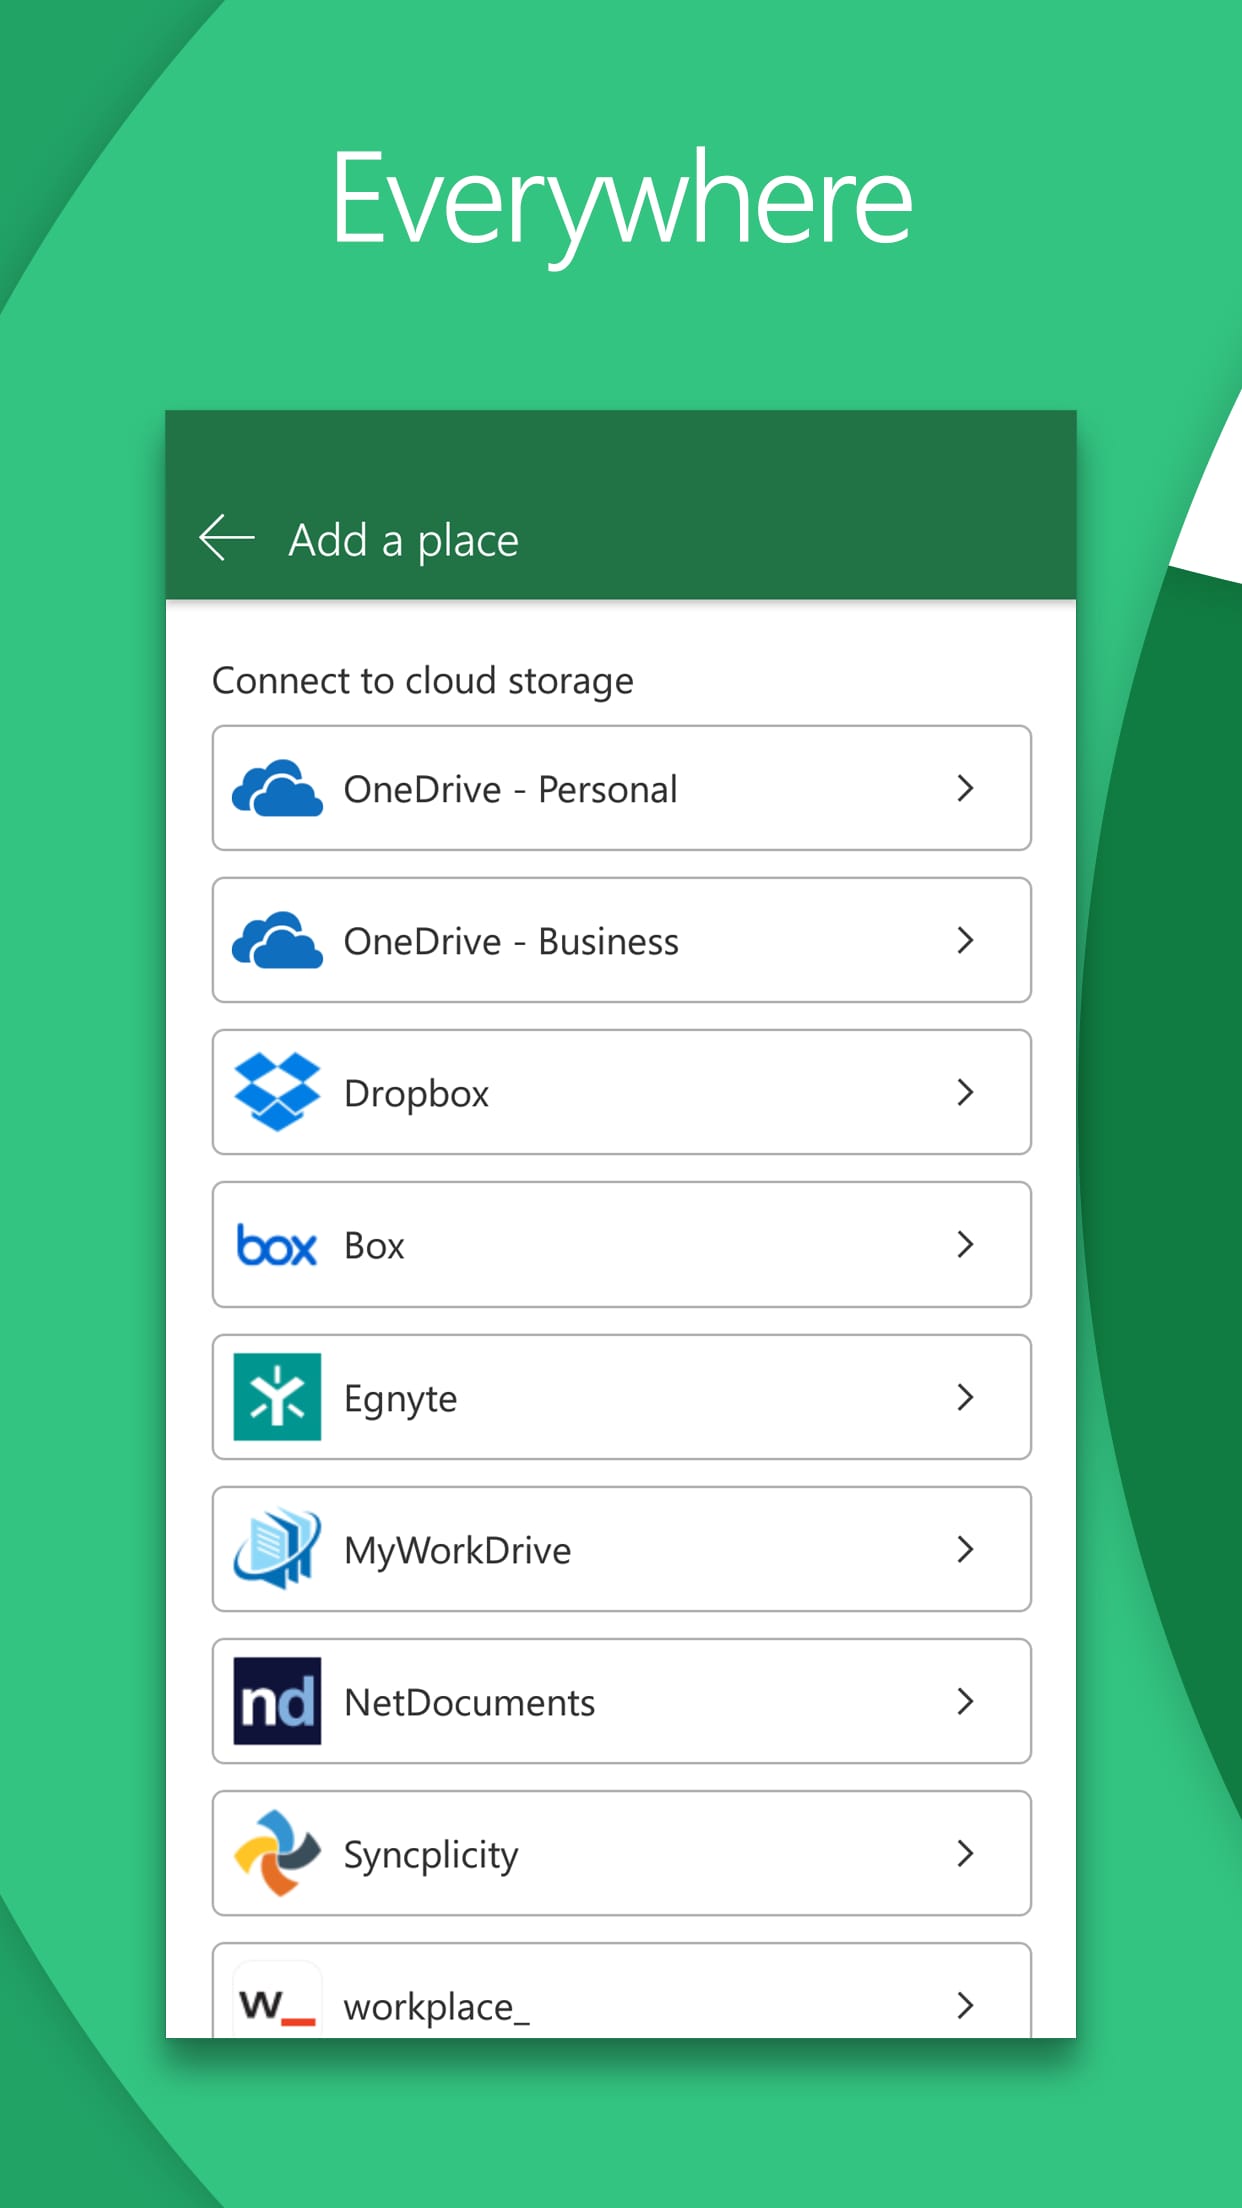The width and height of the screenshot is (1242, 2208).
Task: Select the Syncplicity pinwheel icon
Action: [277, 1853]
